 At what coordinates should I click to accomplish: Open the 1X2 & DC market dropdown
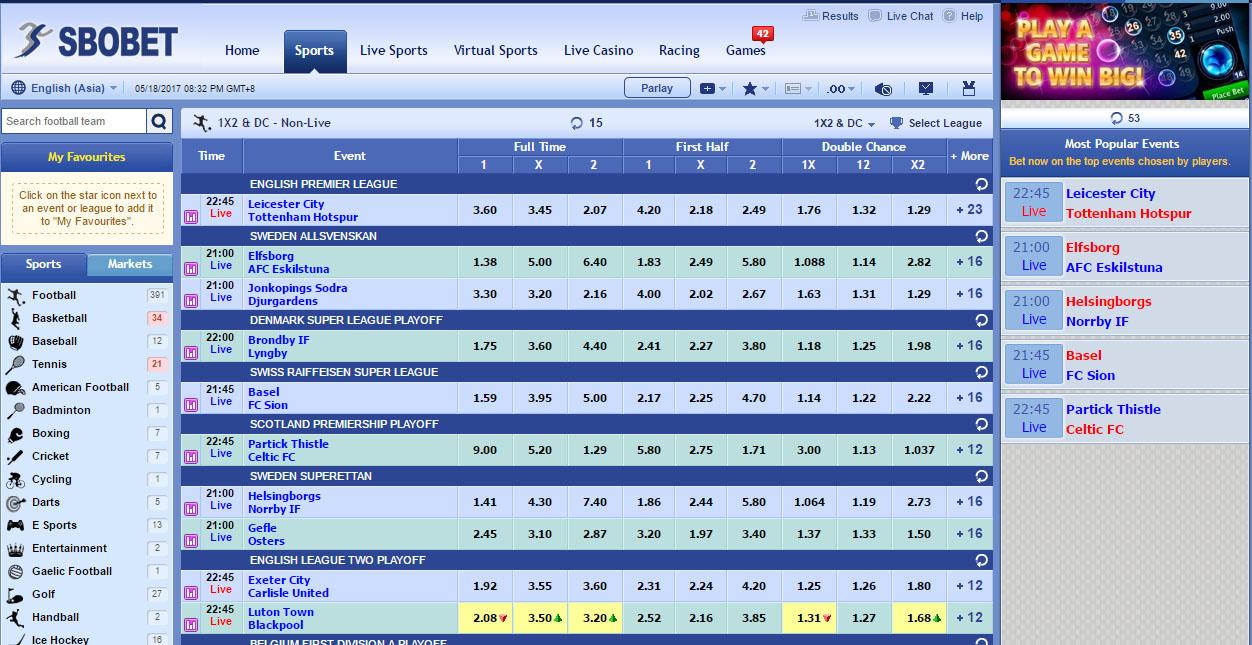pyautogui.click(x=844, y=123)
